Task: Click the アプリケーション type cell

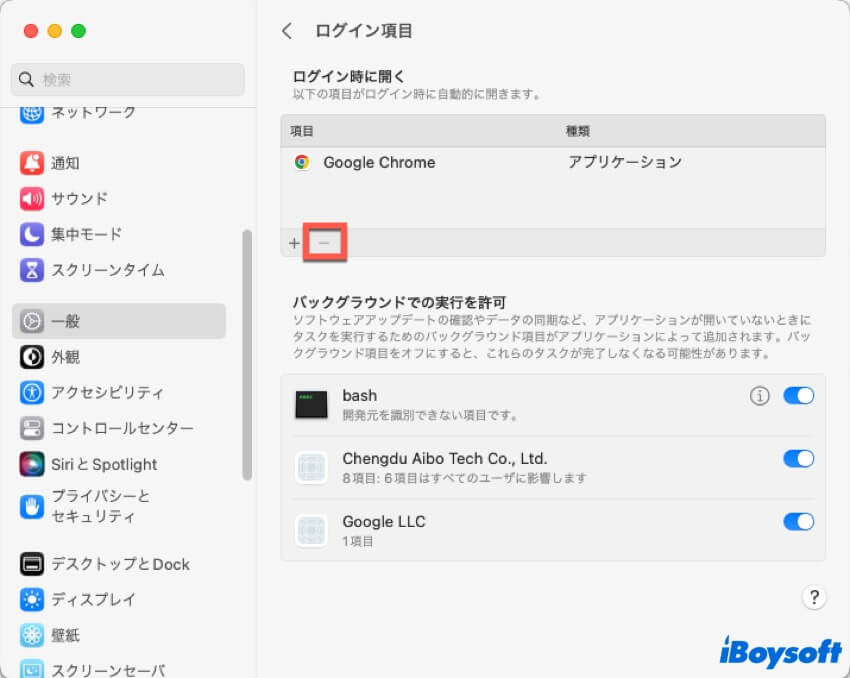Action: (x=625, y=162)
